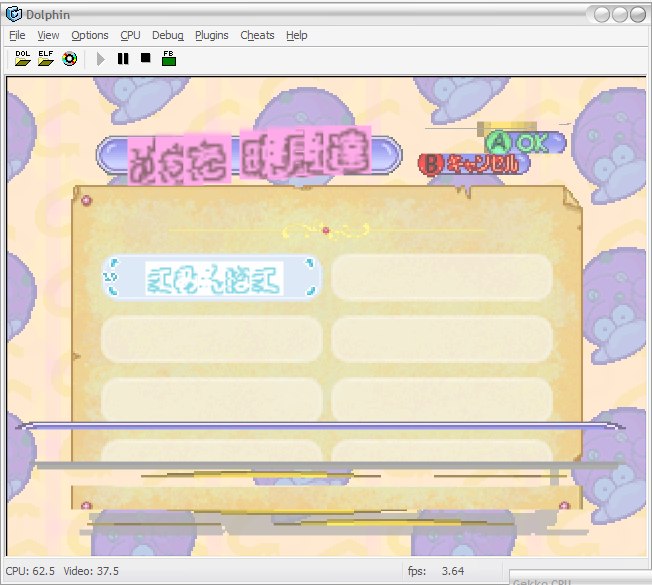
Task: Click the Play emulation button
Action: pos(100,59)
